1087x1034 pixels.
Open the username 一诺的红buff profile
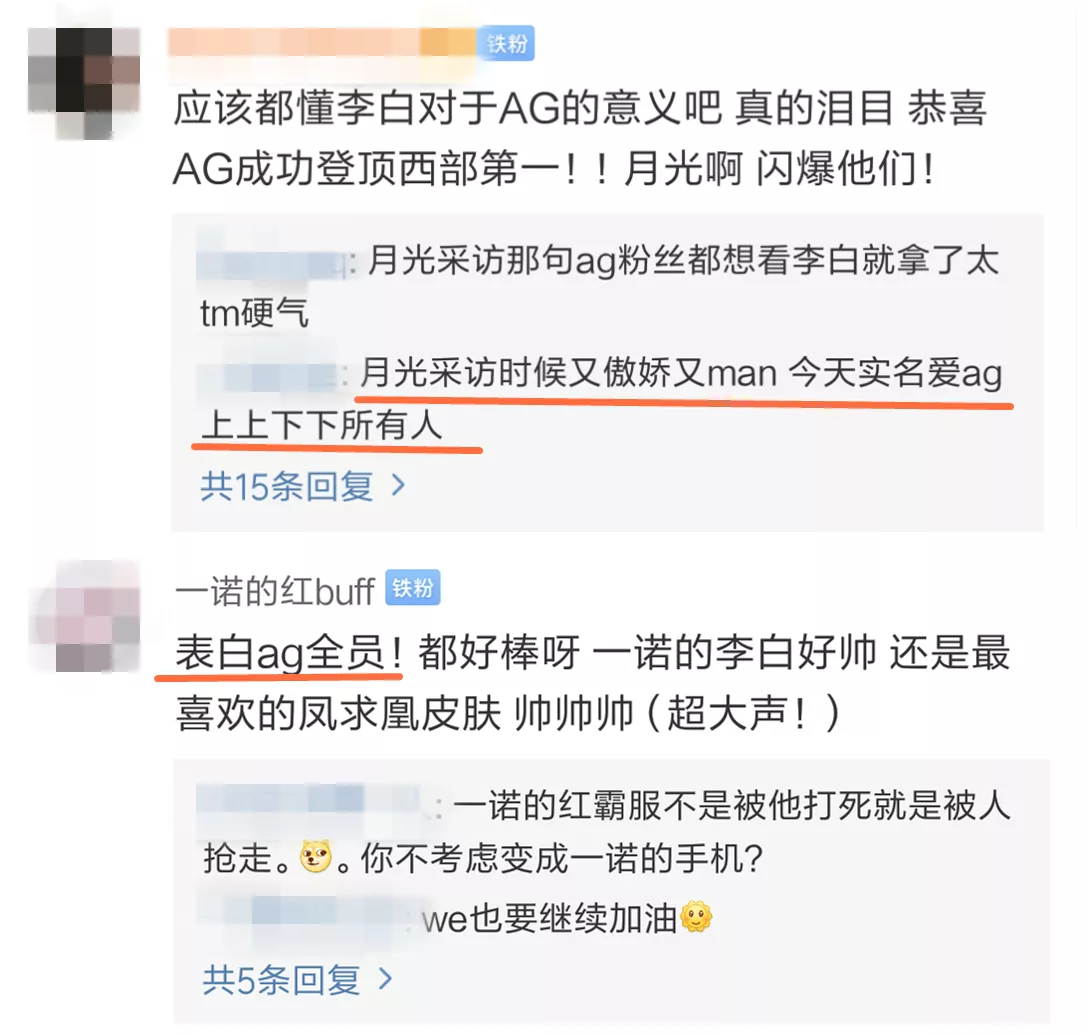(275, 591)
